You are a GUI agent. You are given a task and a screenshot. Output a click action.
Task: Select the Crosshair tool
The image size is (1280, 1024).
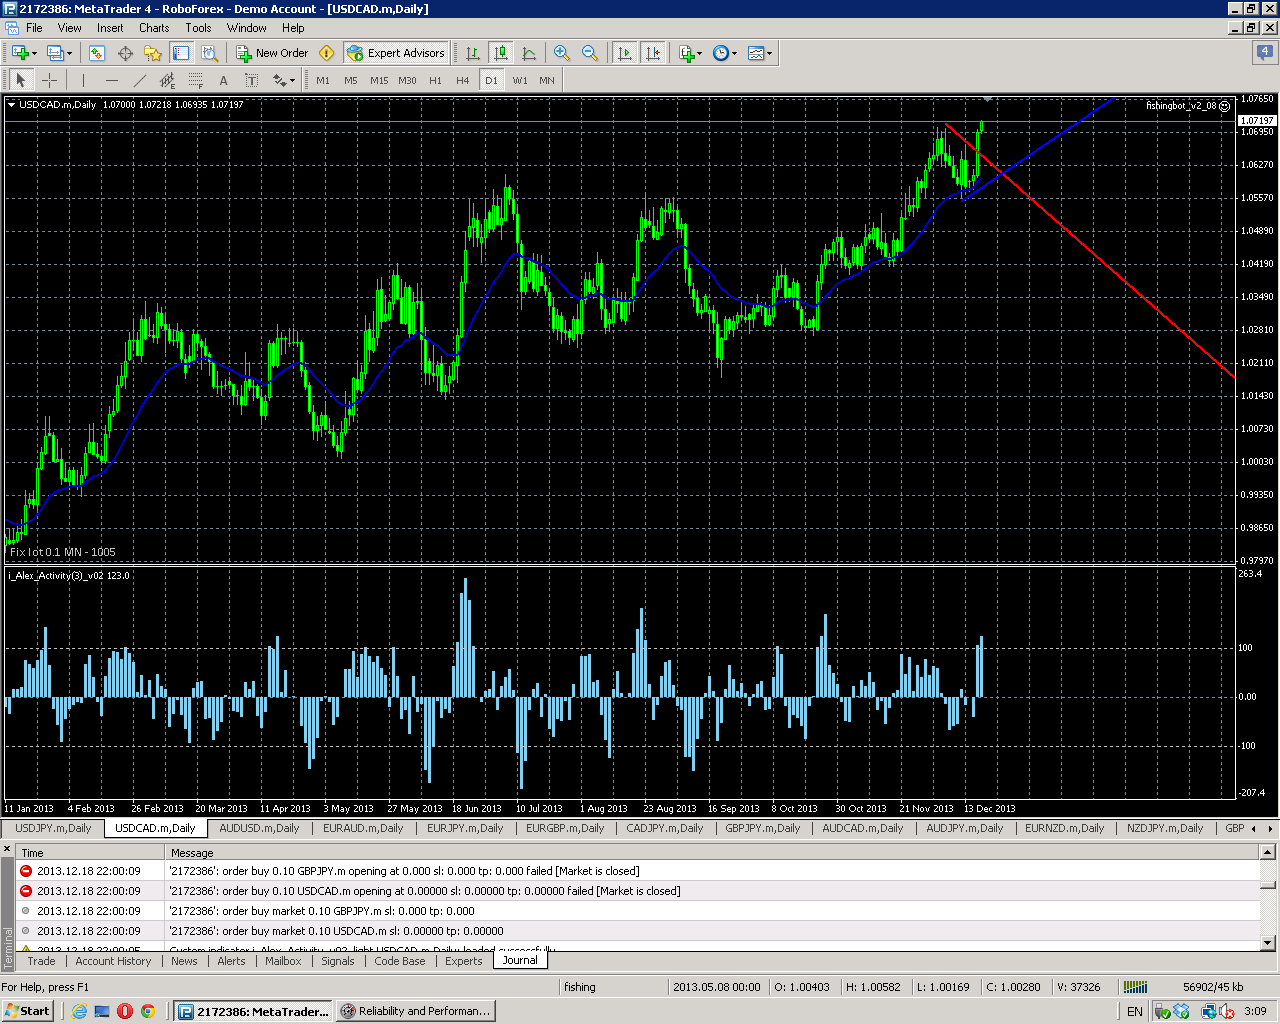[x=49, y=80]
